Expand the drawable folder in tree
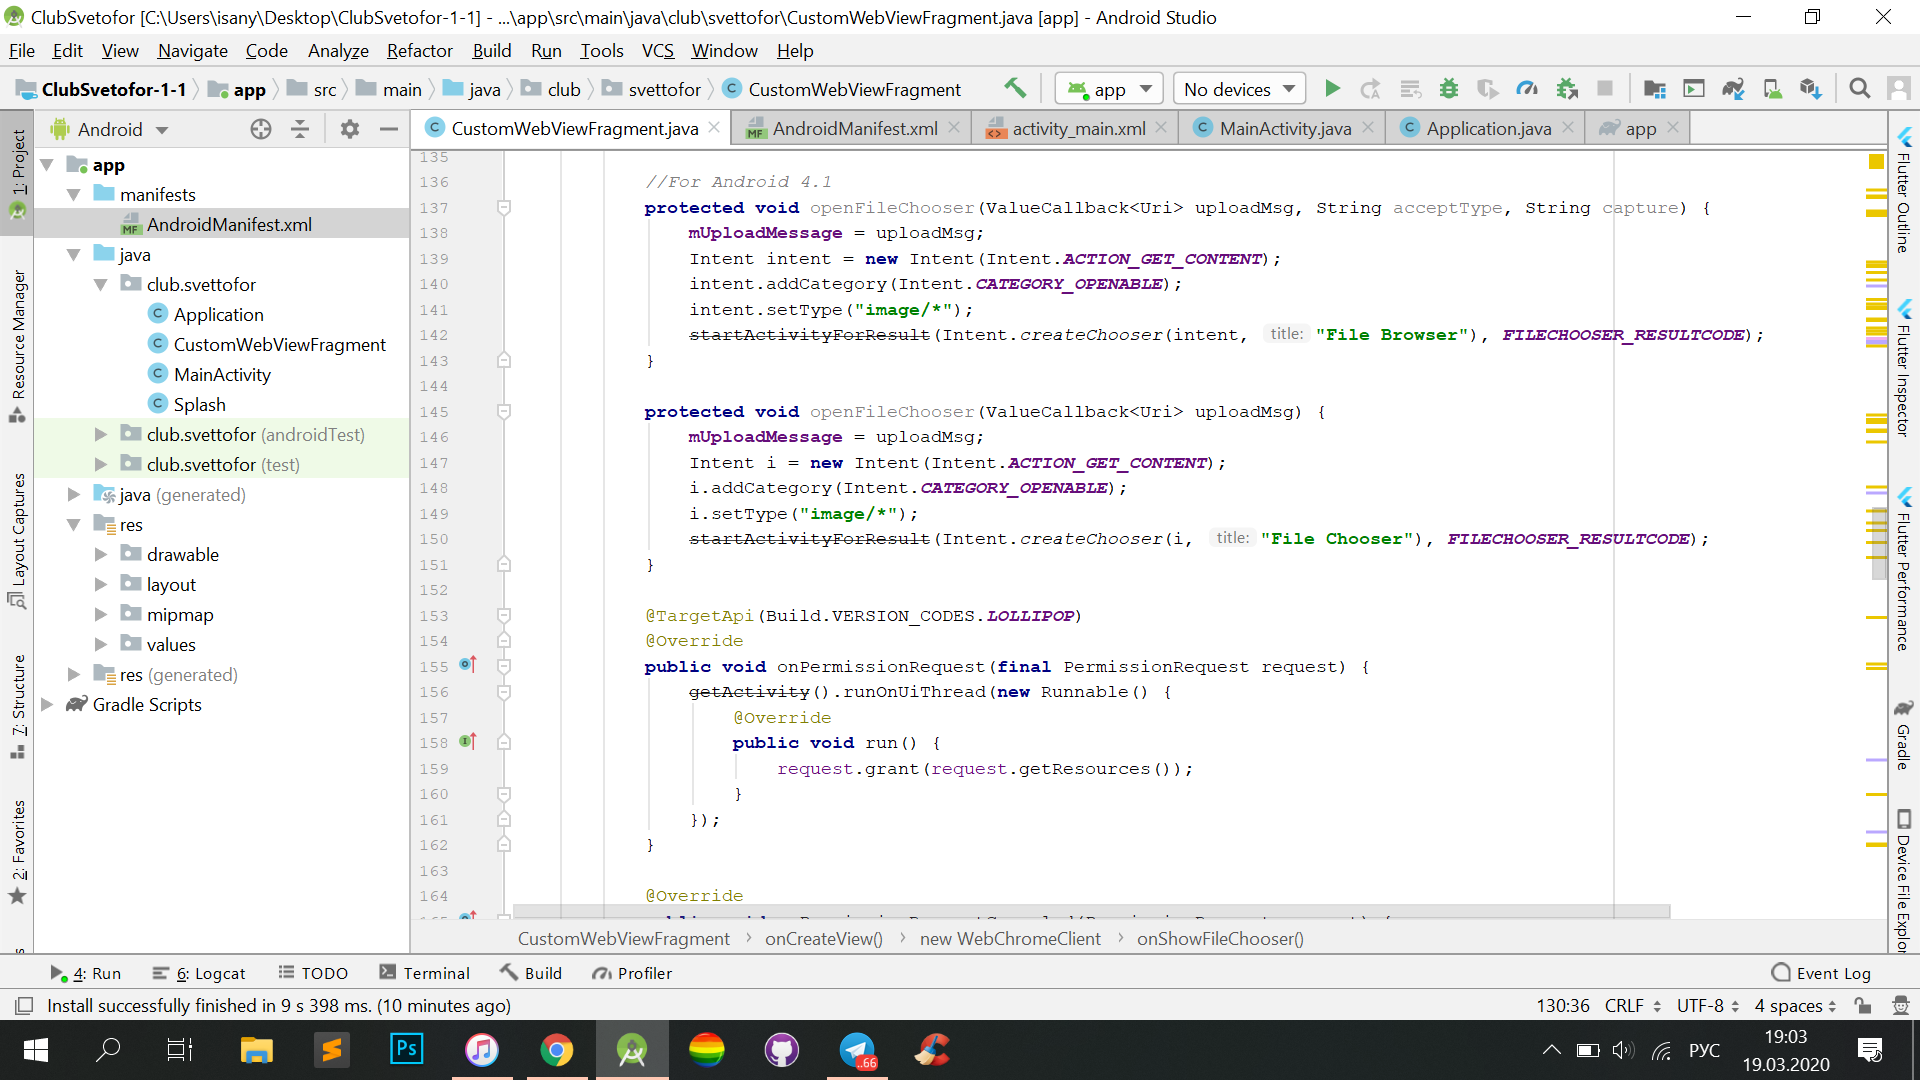 100,555
